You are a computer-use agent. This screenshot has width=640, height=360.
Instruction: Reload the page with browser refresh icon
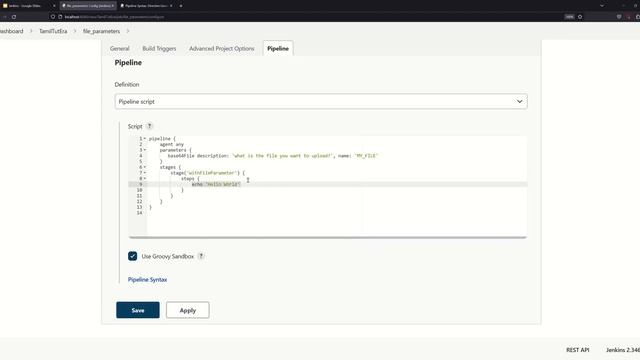(14, 17)
